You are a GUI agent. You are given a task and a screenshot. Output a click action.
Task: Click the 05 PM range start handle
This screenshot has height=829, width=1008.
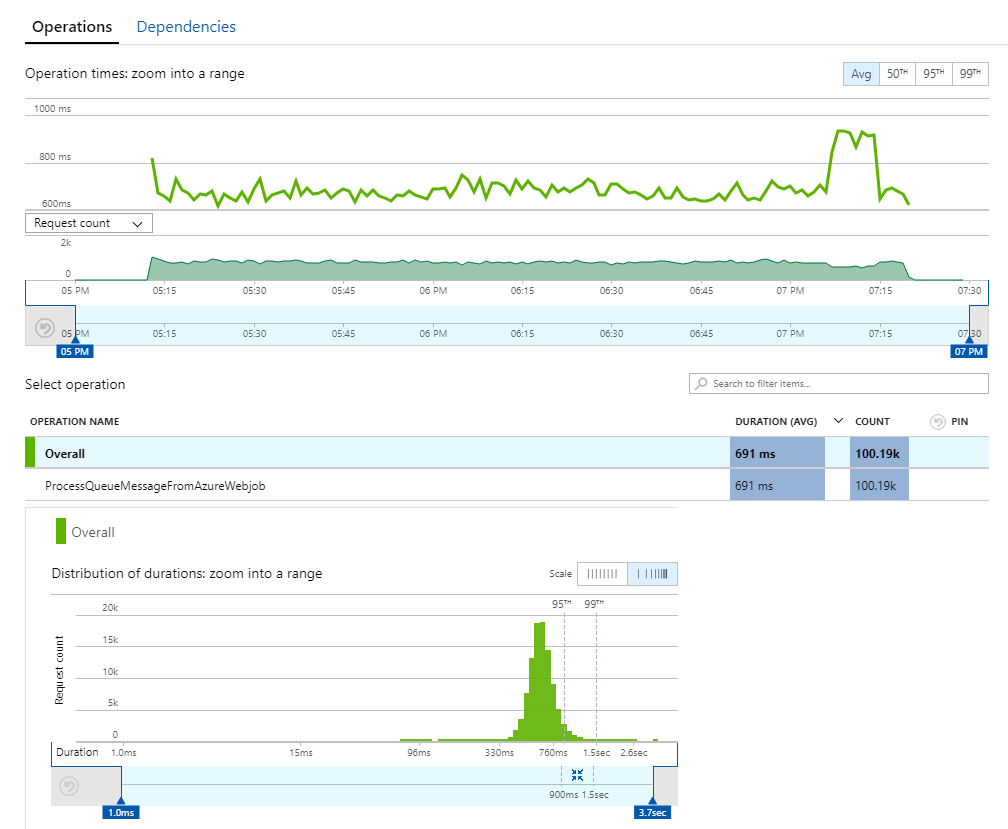75,352
